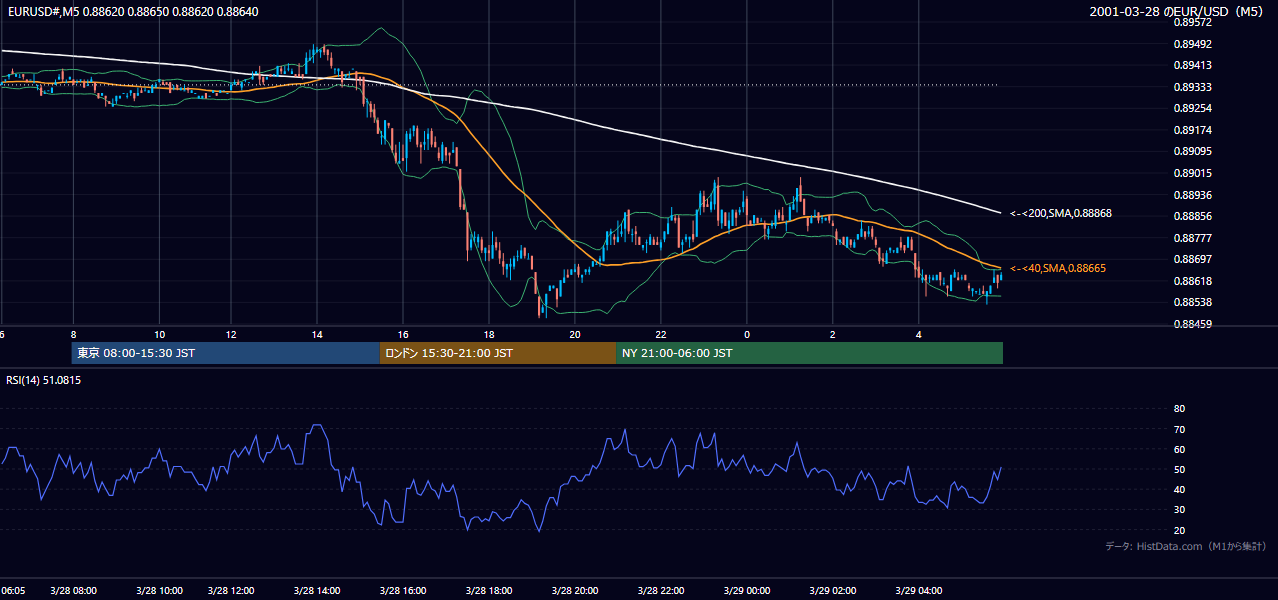
Task: Click the HistData.com data source credit
Action: pyautogui.click(x=1185, y=546)
